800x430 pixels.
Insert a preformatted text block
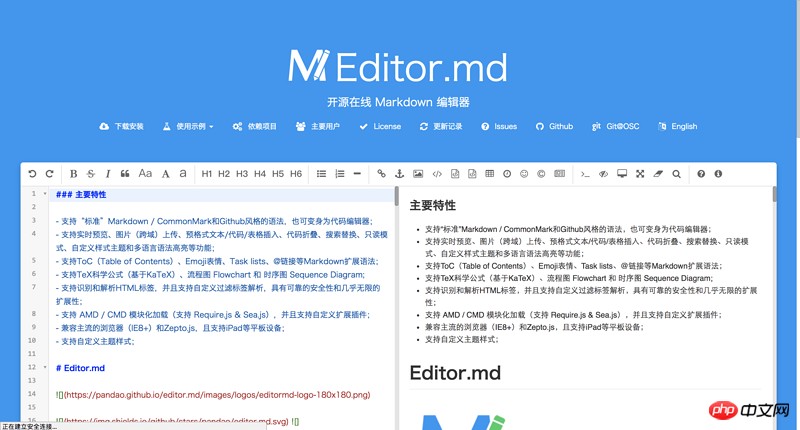pos(455,173)
